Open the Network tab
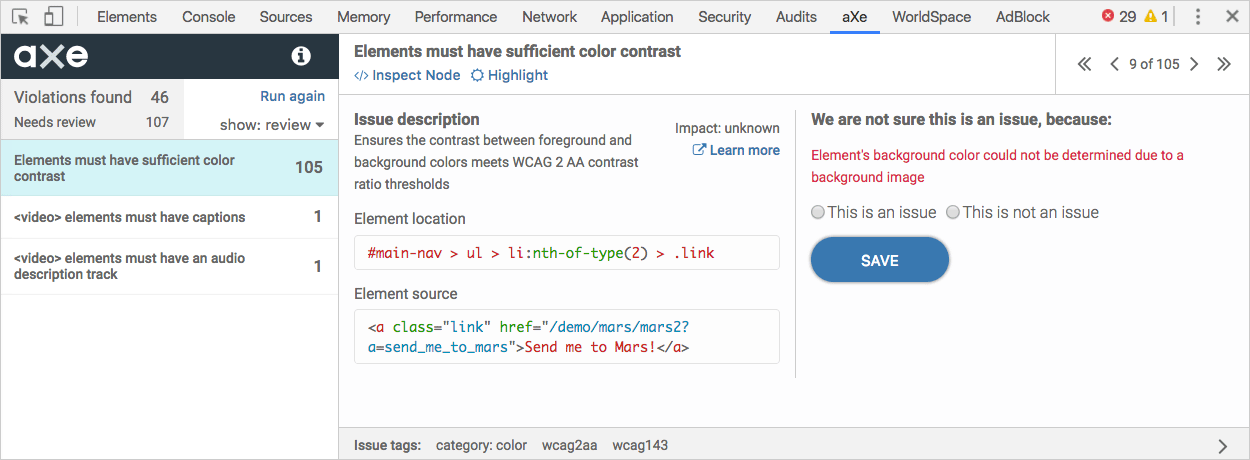Image resolution: width=1250 pixels, height=460 pixels. [549, 16]
